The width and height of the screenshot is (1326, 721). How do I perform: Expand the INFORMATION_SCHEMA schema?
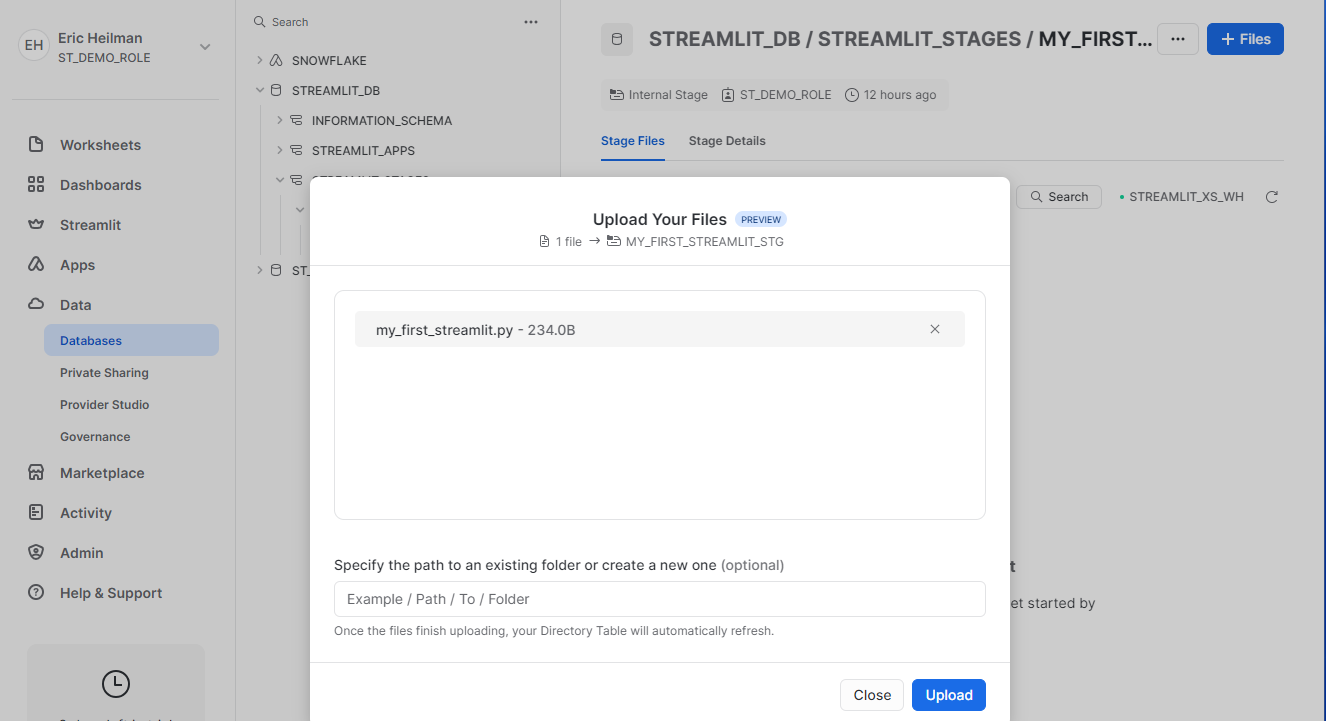[280, 121]
